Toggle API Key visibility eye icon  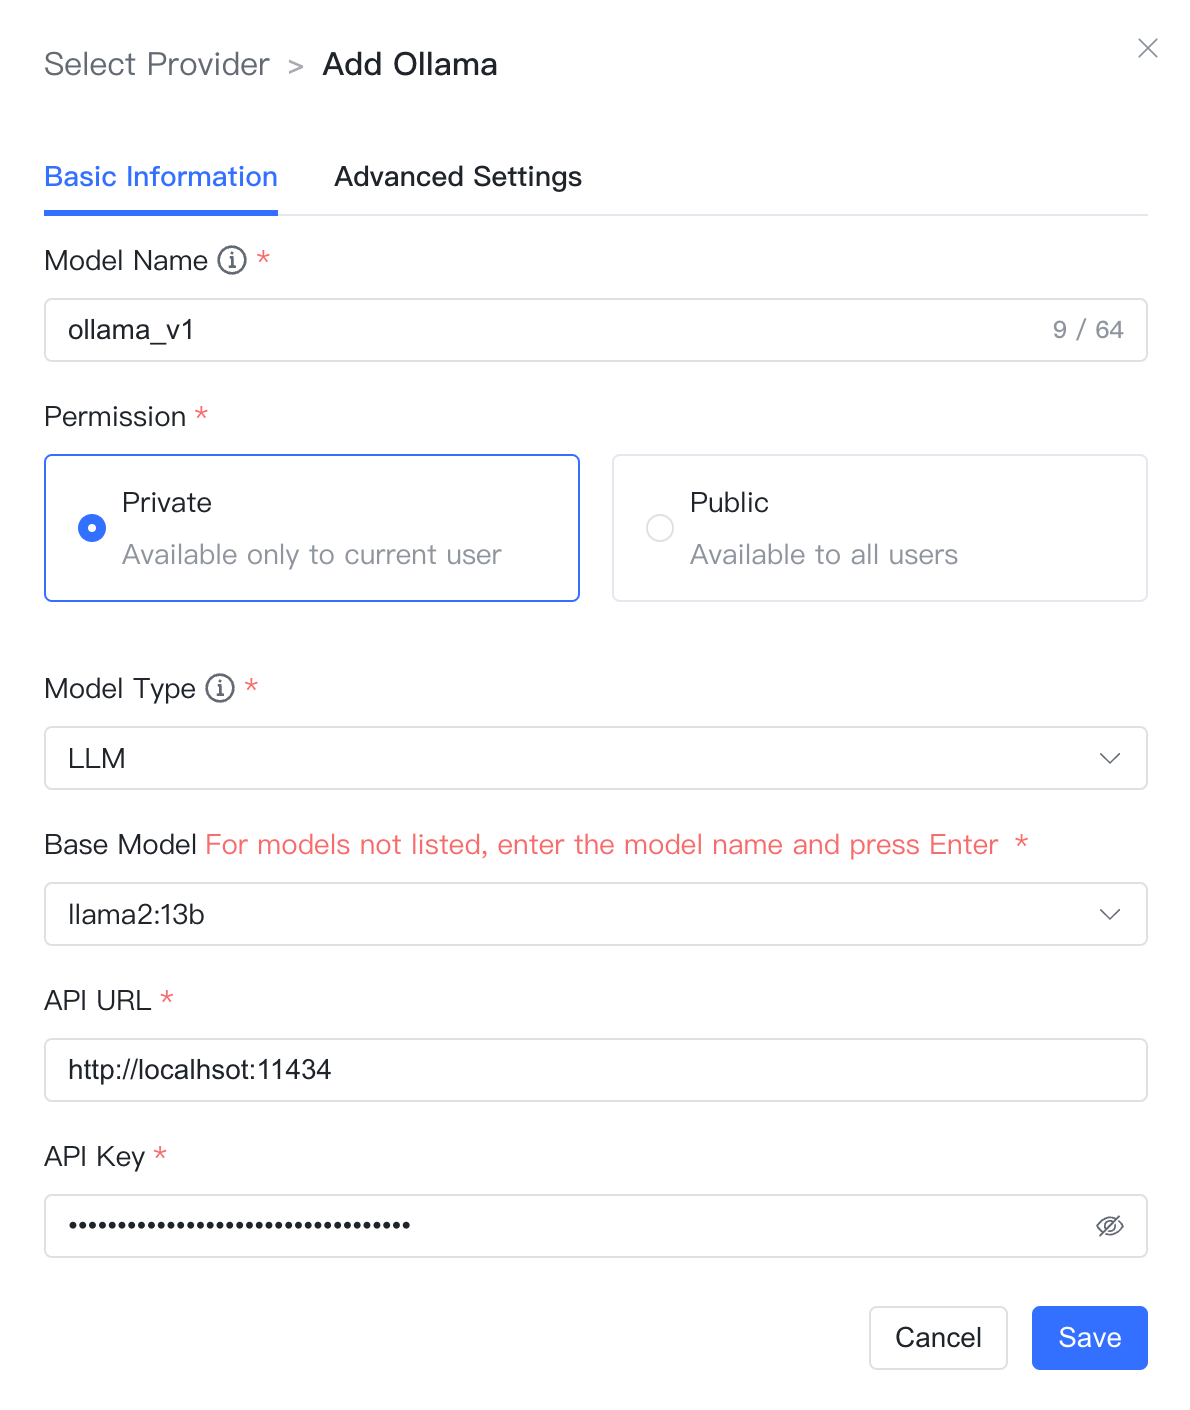coord(1110,1226)
